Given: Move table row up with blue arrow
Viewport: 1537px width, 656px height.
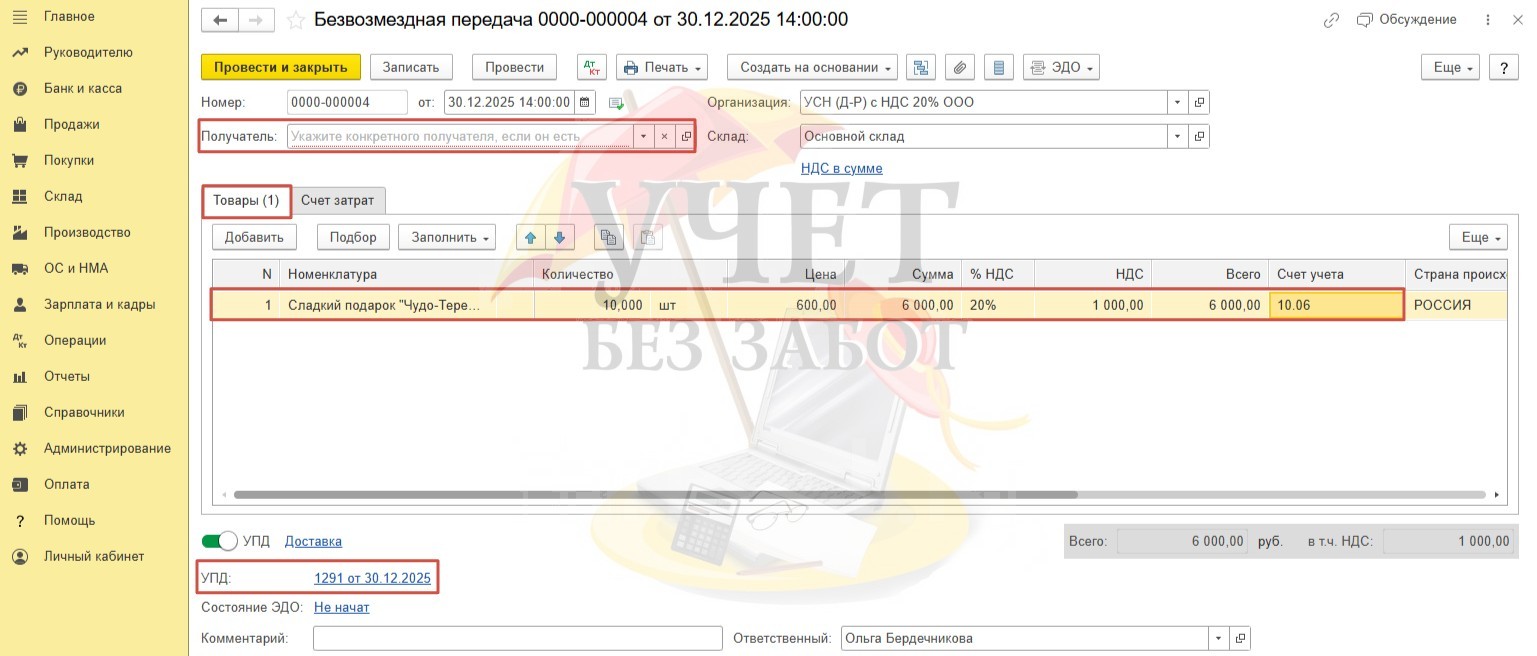Looking at the screenshot, I should (531, 237).
